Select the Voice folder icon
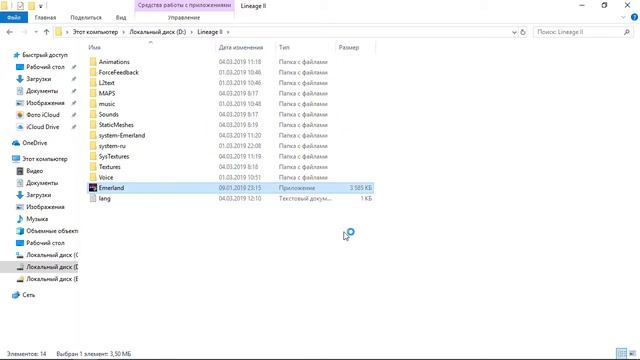The image size is (640, 360). [93, 178]
